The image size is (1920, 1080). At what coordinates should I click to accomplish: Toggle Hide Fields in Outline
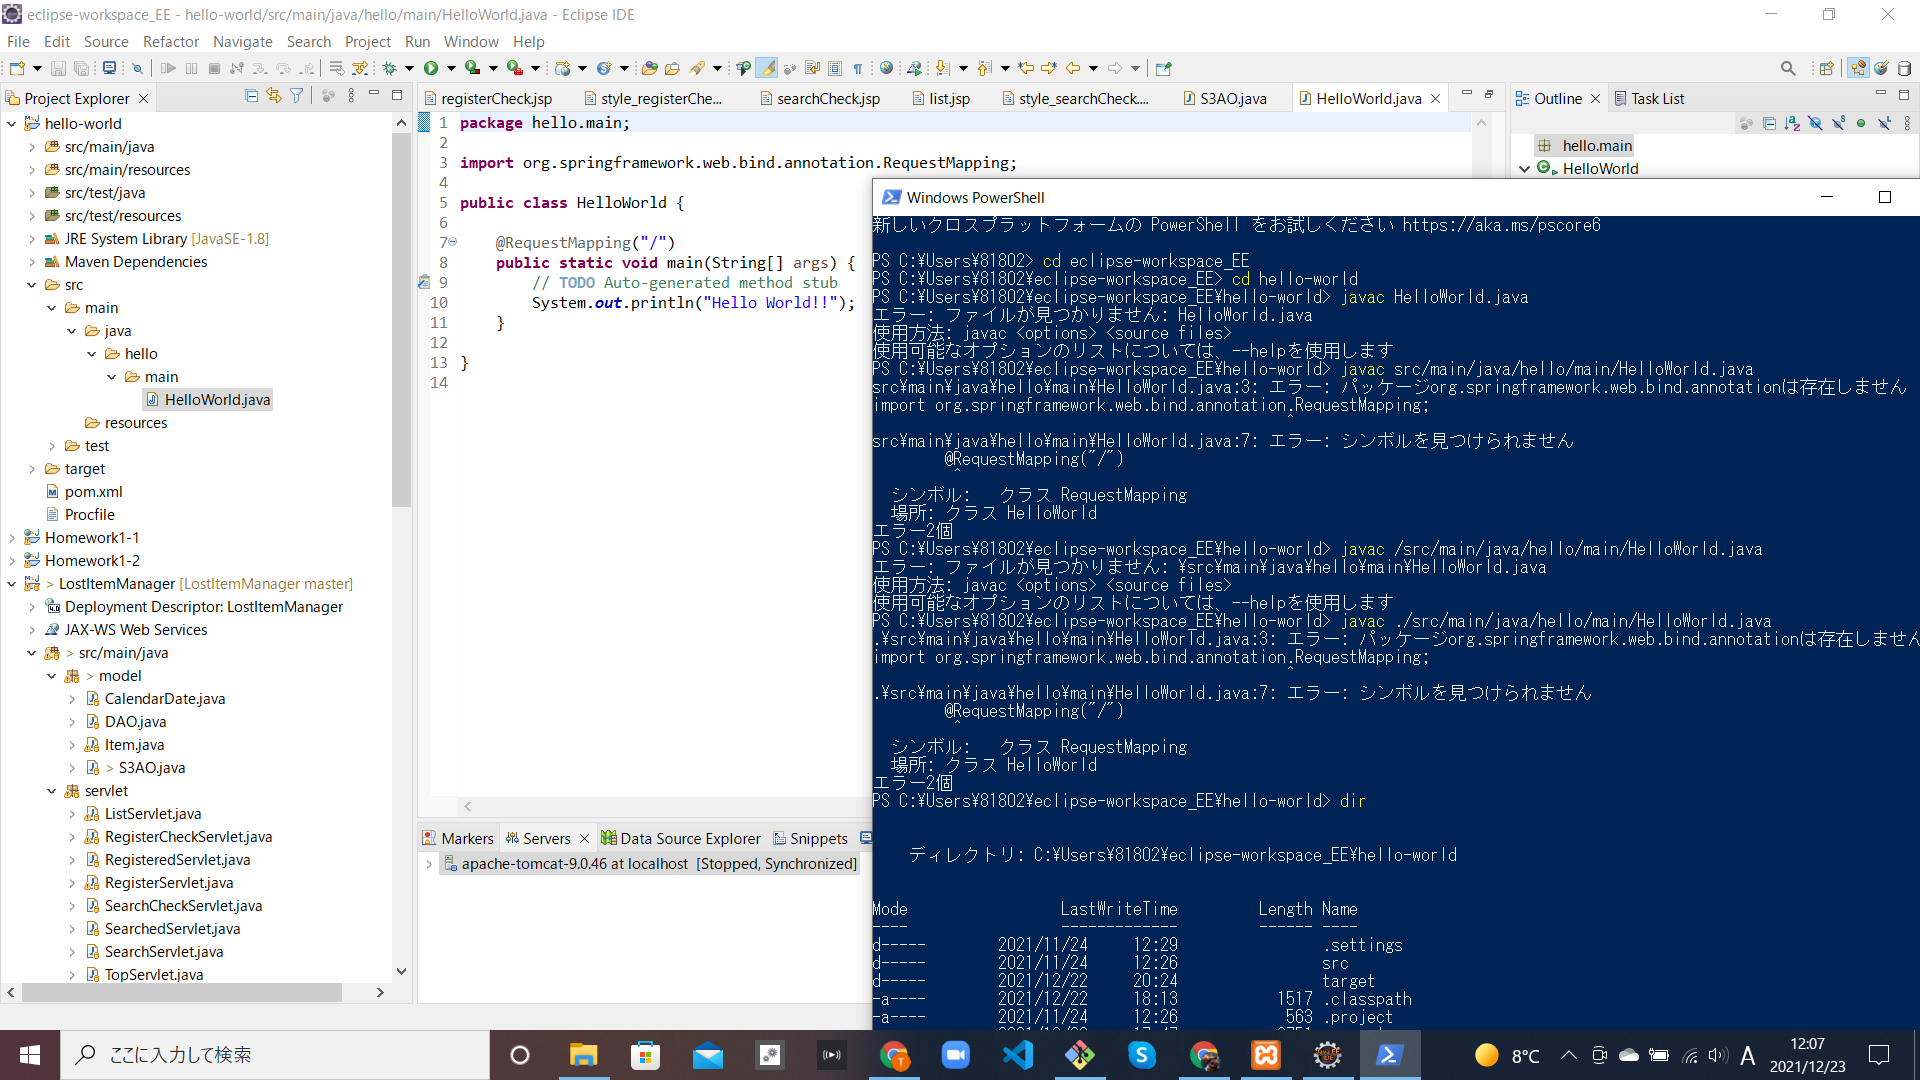(x=1815, y=123)
